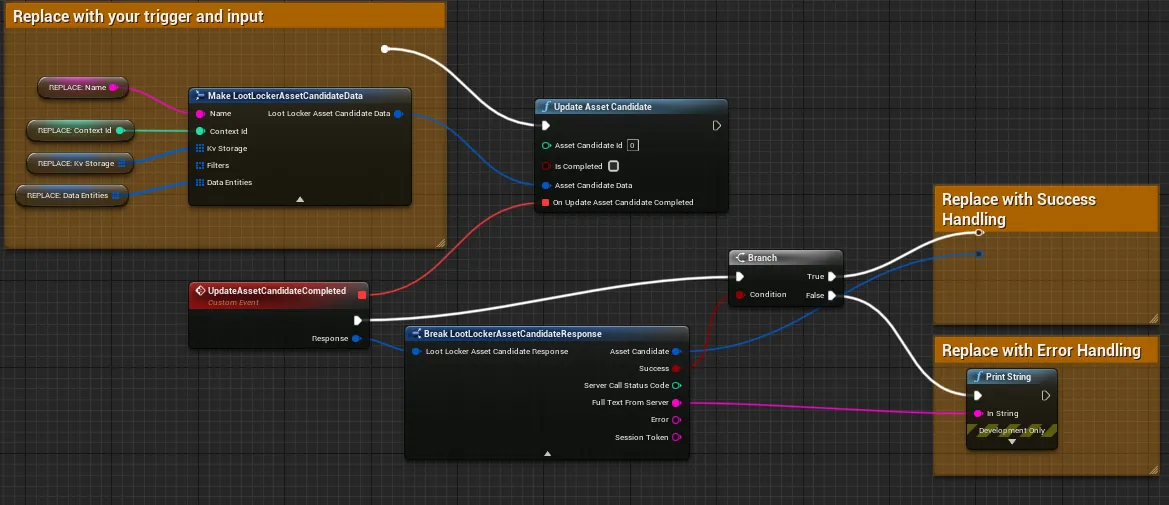The width and height of the screenshot is (1169, 505).
Task: Click the Update Asset Candidate exec output pin
Action: (716, 125)
